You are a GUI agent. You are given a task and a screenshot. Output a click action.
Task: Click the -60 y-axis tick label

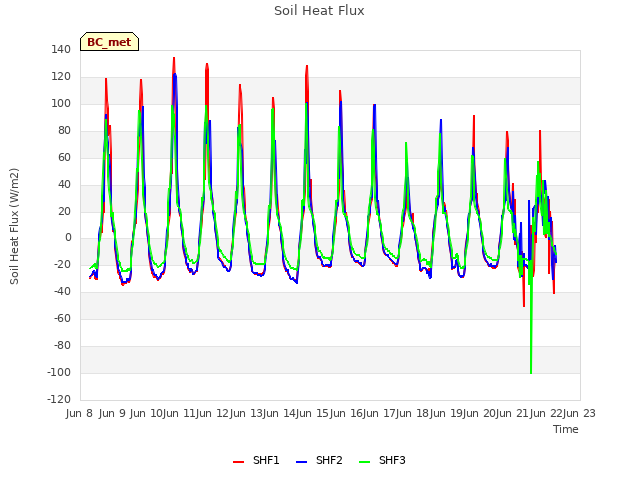[x=62, y=319]
